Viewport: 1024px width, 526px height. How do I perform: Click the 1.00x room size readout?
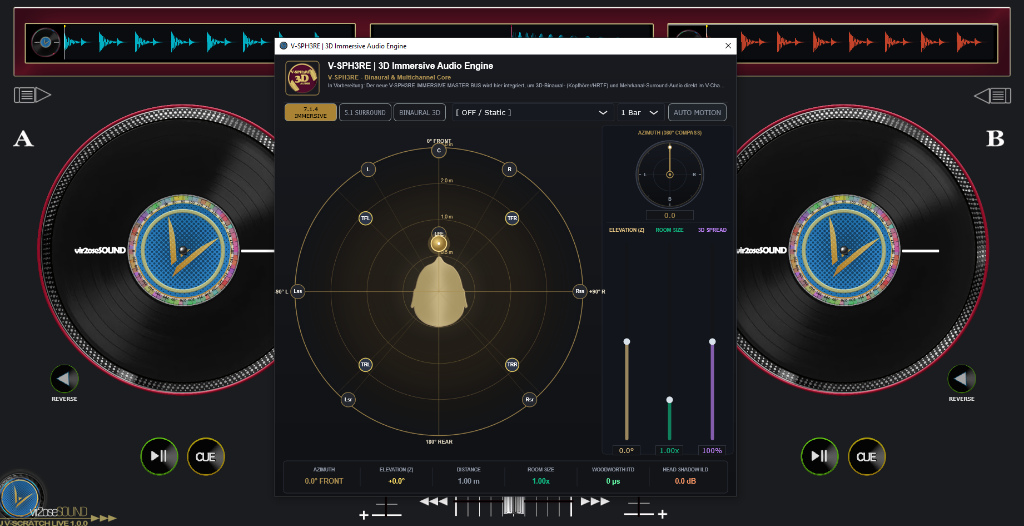pyautogui.click(x=541, y=481)
